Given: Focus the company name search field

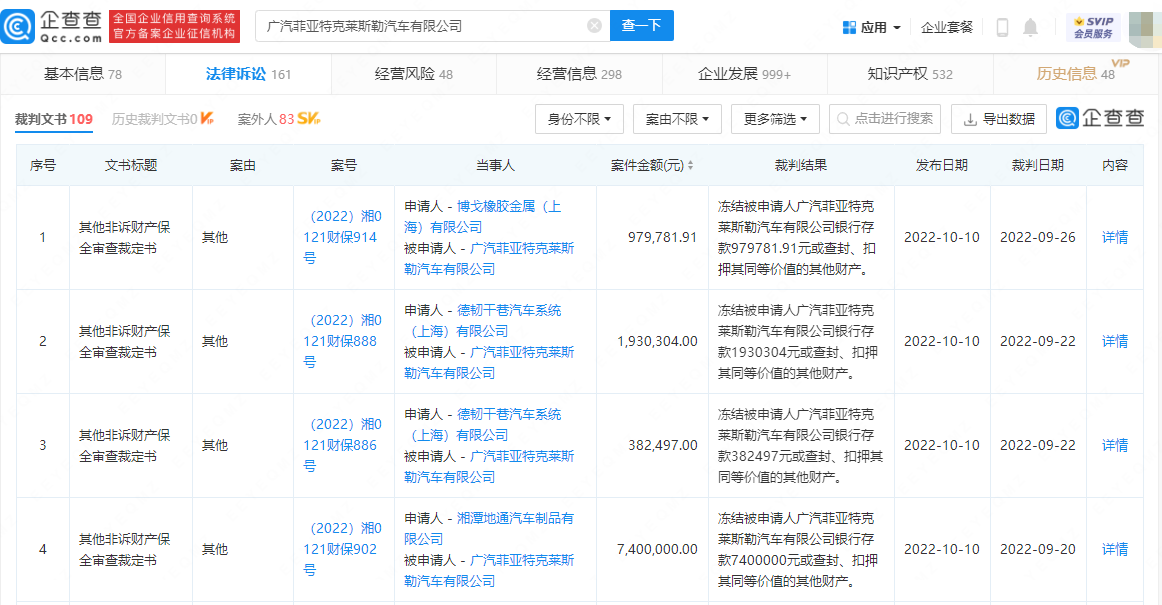Looking at the screenshot, I should (x=433, y=26).
